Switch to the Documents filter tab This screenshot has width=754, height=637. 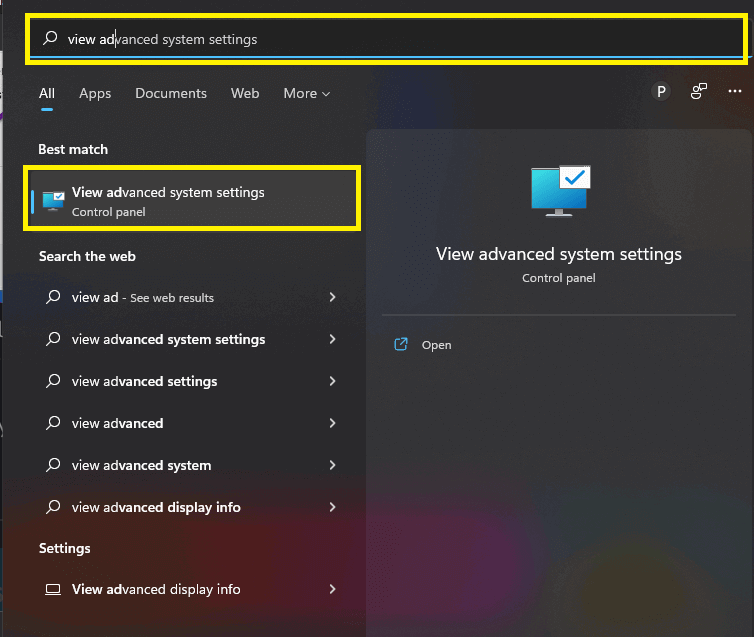[171, 93]
